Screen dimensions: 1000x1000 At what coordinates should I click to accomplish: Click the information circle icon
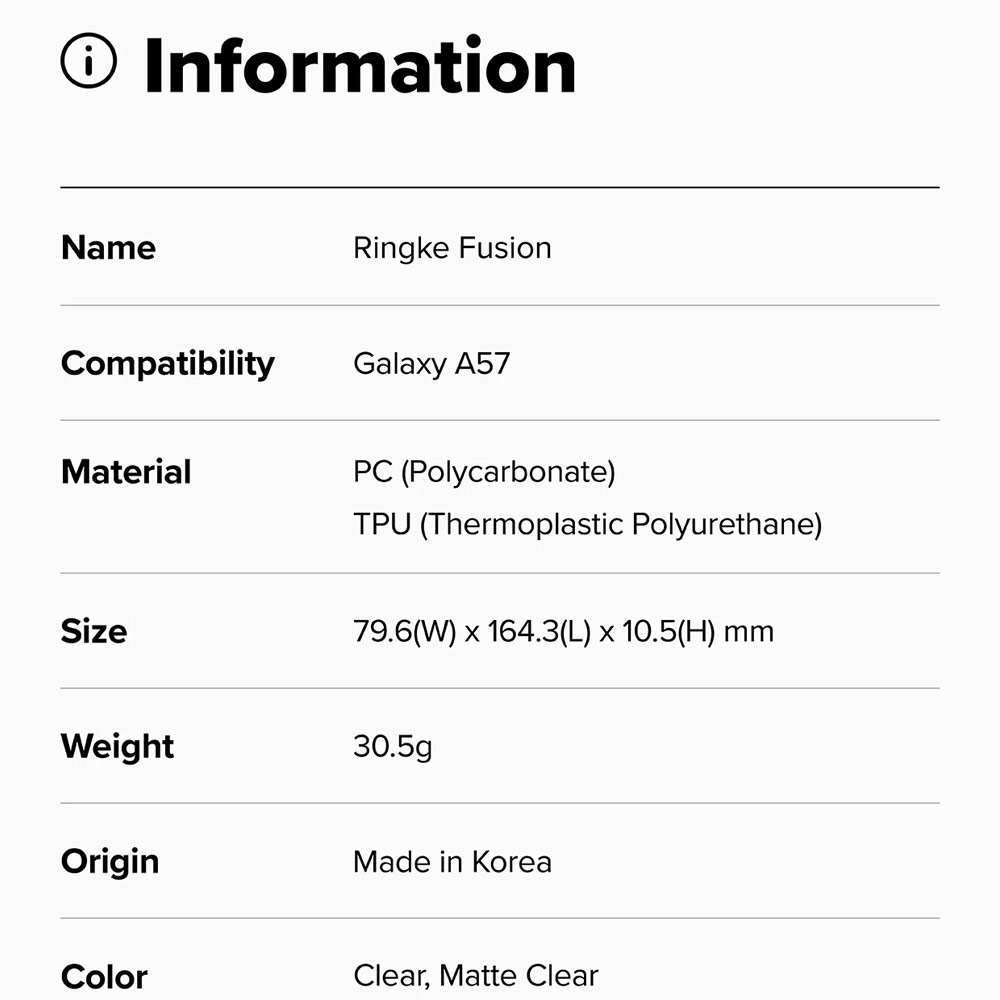click(89, 61)
